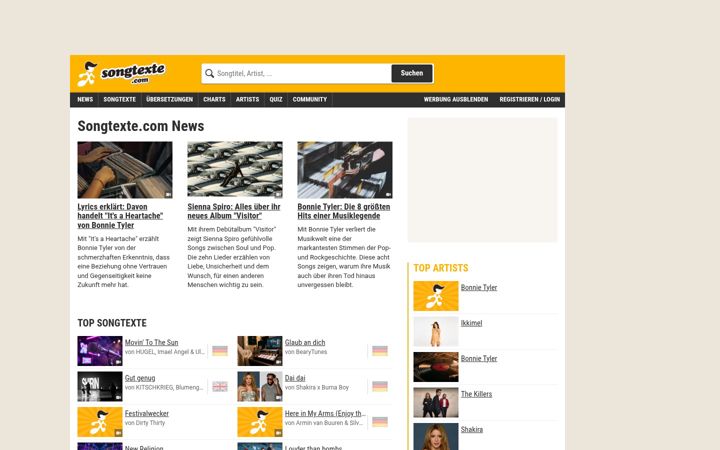Open song link Movin' To The Sun
Viewport: 720px width, 450px height.
(x=152, y=343)
